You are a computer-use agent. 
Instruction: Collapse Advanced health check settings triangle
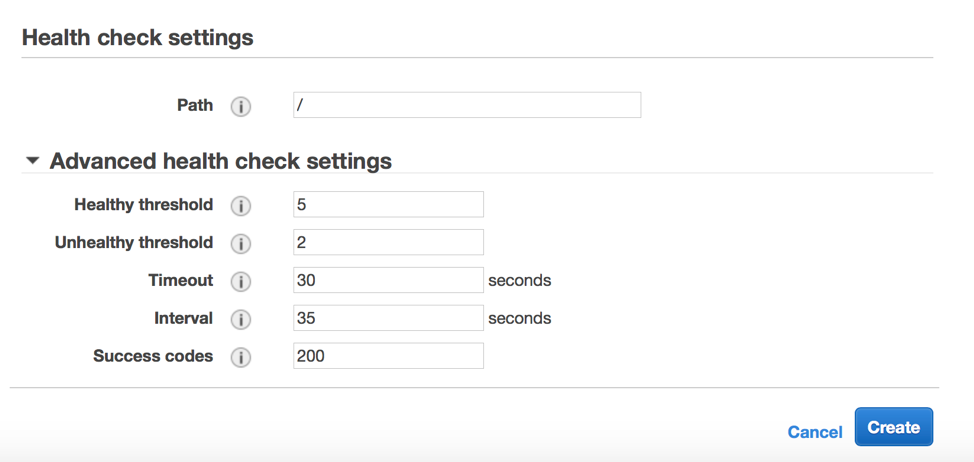(x=33, y=161)
